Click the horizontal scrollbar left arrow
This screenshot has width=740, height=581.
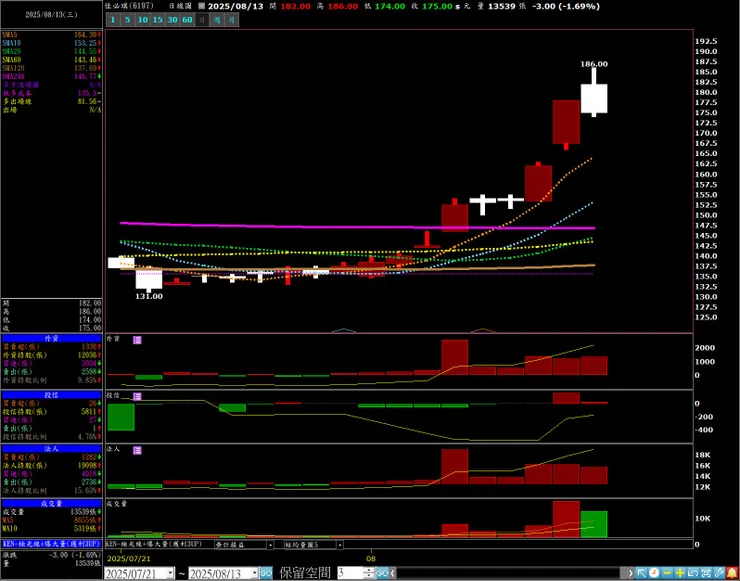(393, 573)
